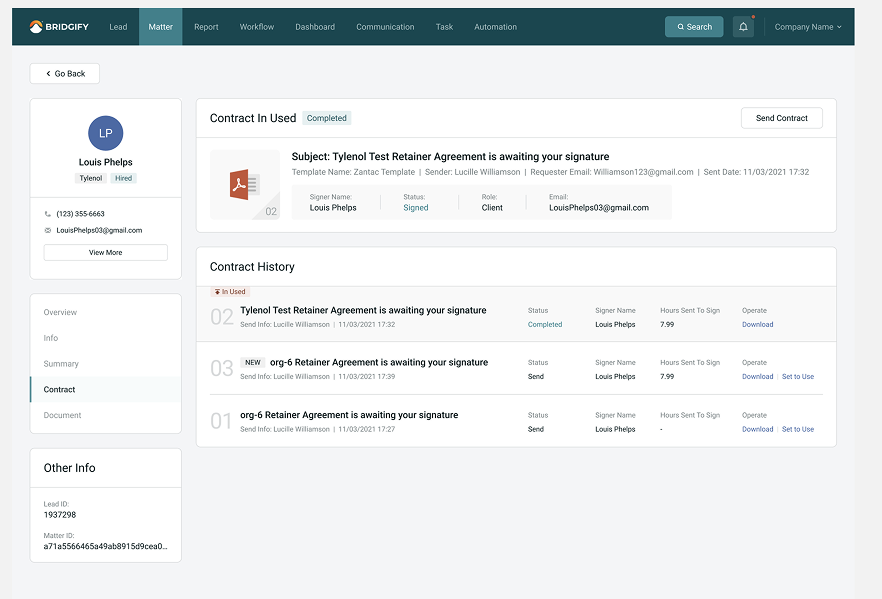Open the Report menu

pyautogui.click(x=206, y=26)
